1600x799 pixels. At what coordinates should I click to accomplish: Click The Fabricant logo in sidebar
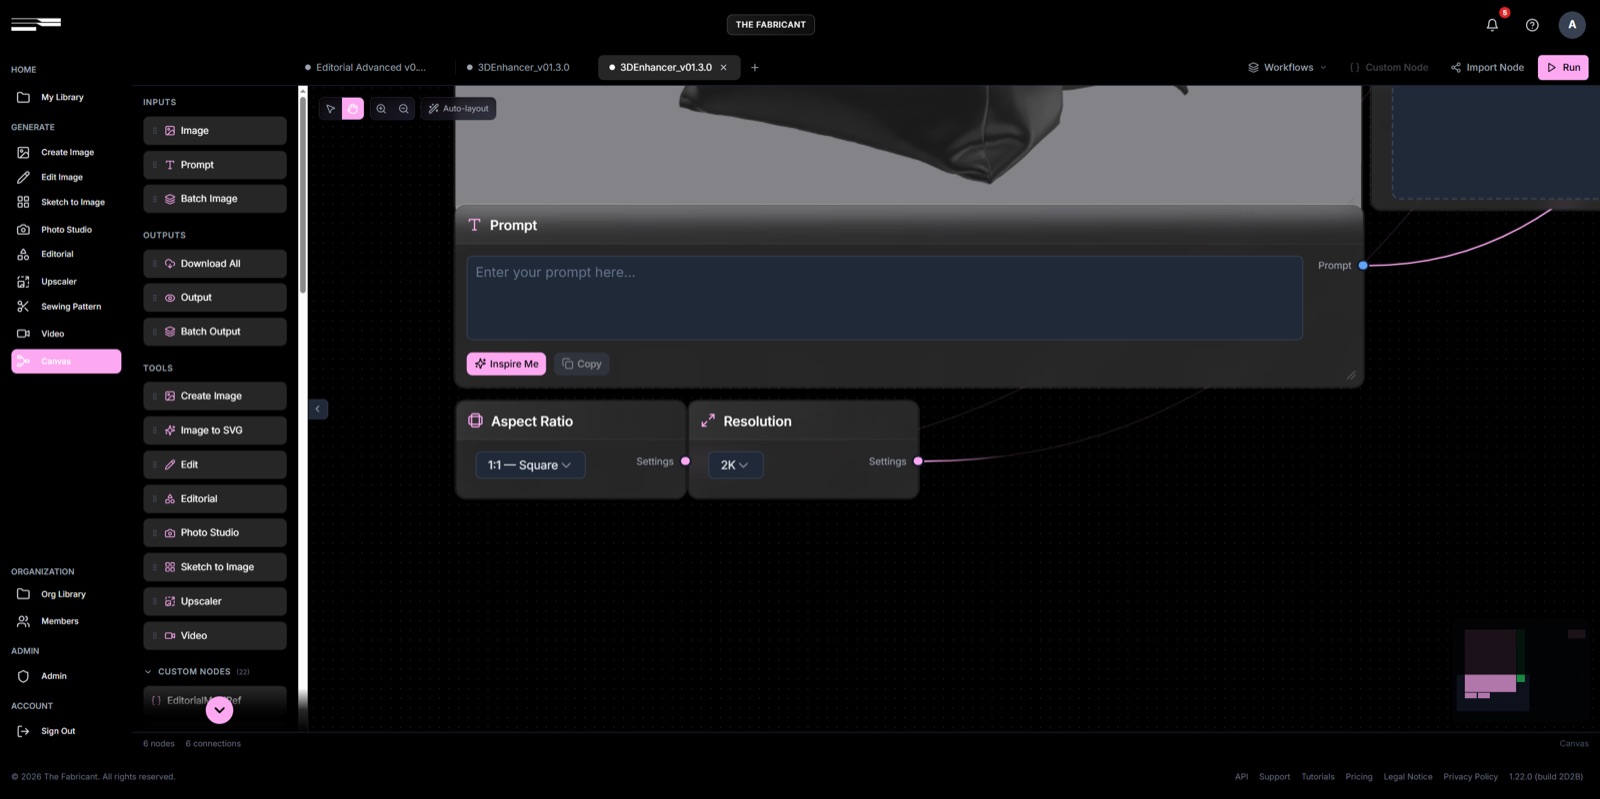pos(36,23)
